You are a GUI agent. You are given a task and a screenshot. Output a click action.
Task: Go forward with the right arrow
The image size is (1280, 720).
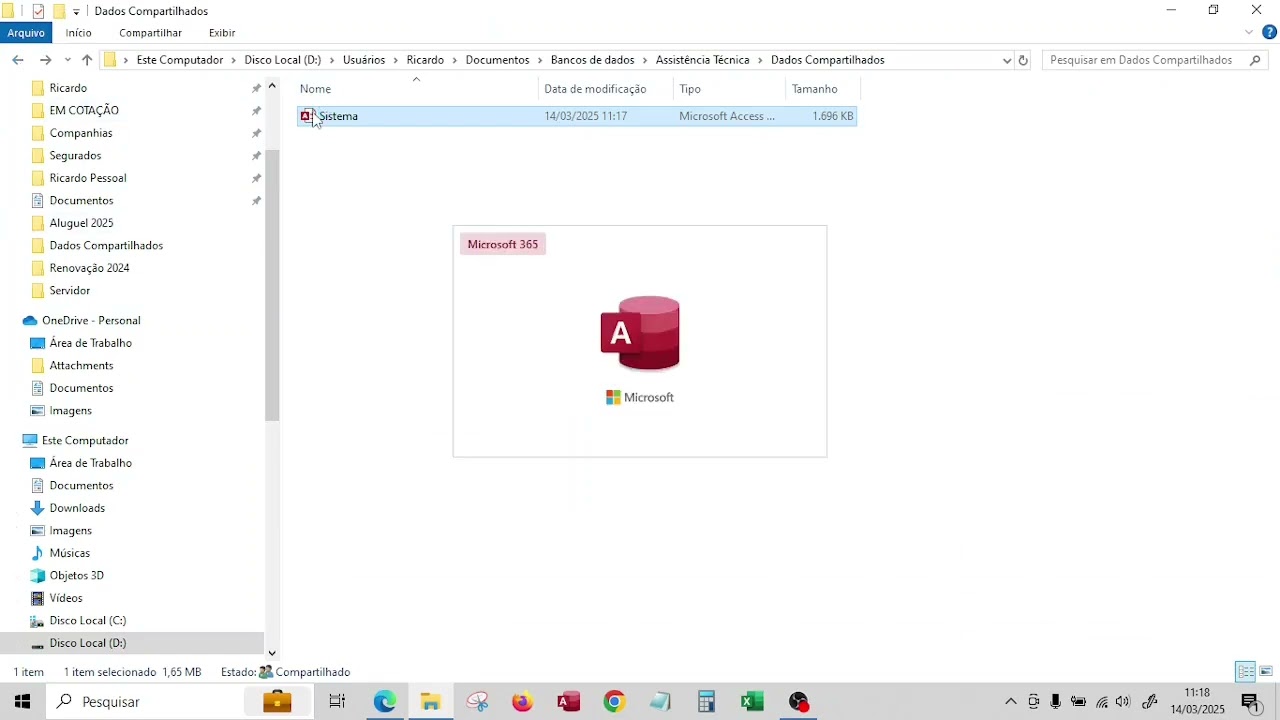click(45, 60)
